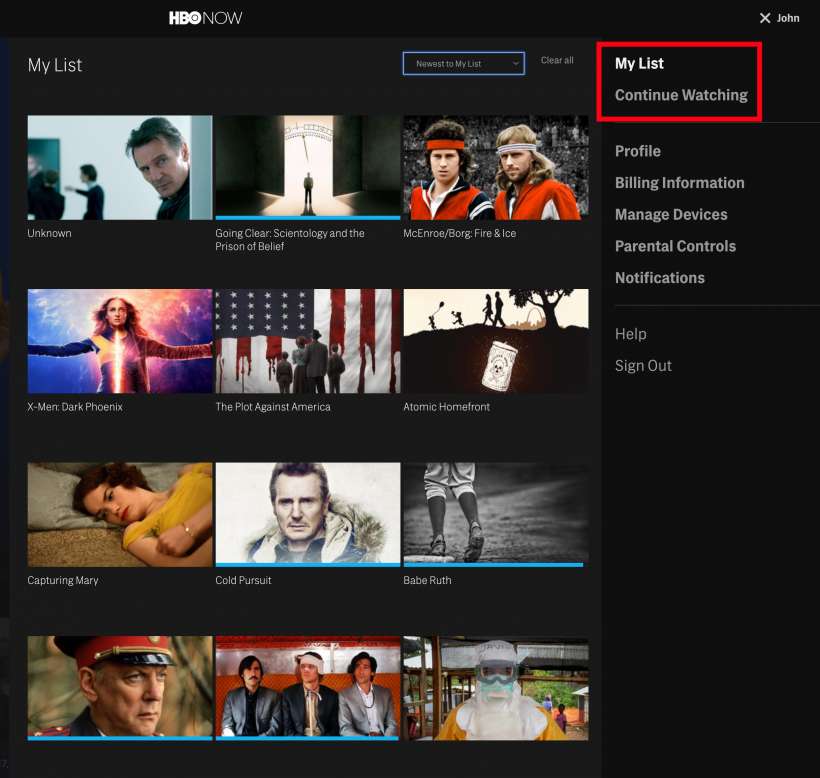
Task: Click the Capturing Mary title text
Action: (x=63, y=580)
